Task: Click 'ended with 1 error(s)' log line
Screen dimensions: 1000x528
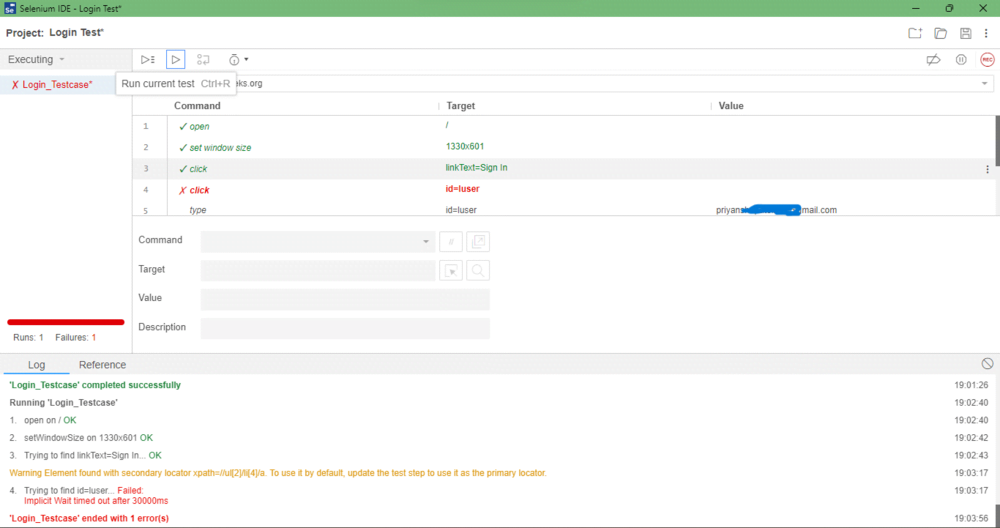Action: click(x=89, y=518)
